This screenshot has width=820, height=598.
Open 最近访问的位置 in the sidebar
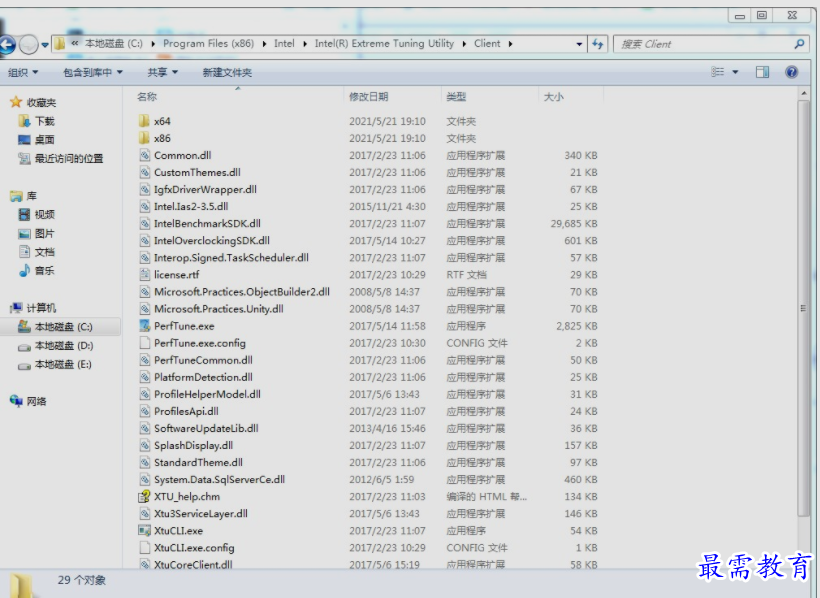tap(69, 159)
